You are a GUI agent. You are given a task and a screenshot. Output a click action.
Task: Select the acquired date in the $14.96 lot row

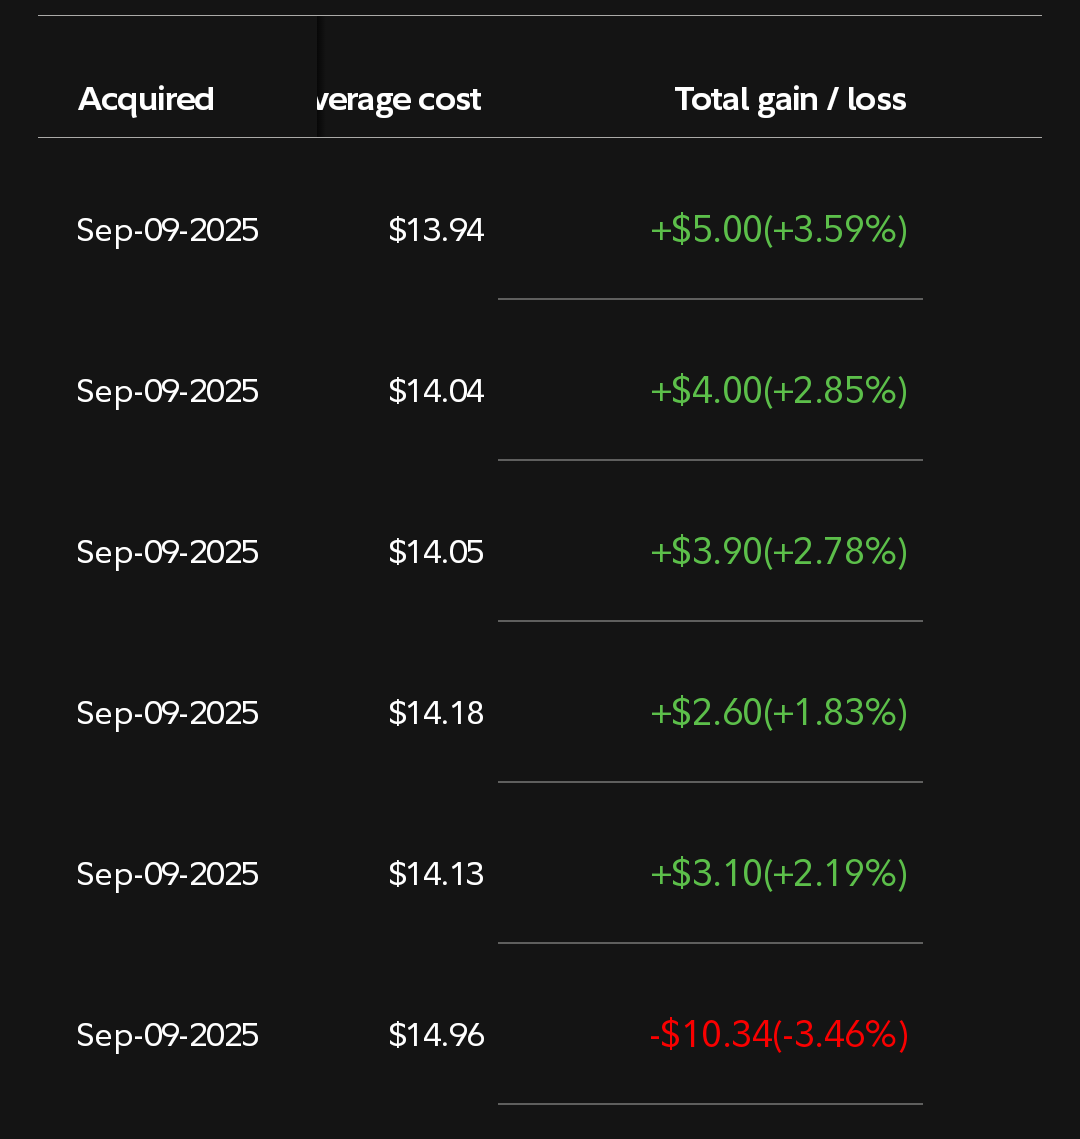click(x=168, y=1036)
